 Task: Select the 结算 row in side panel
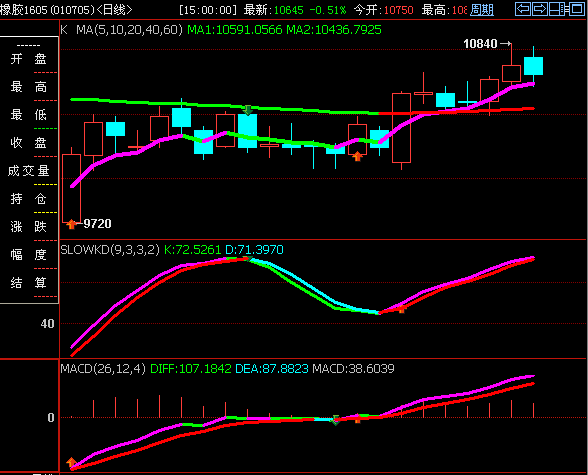point(28,283)
